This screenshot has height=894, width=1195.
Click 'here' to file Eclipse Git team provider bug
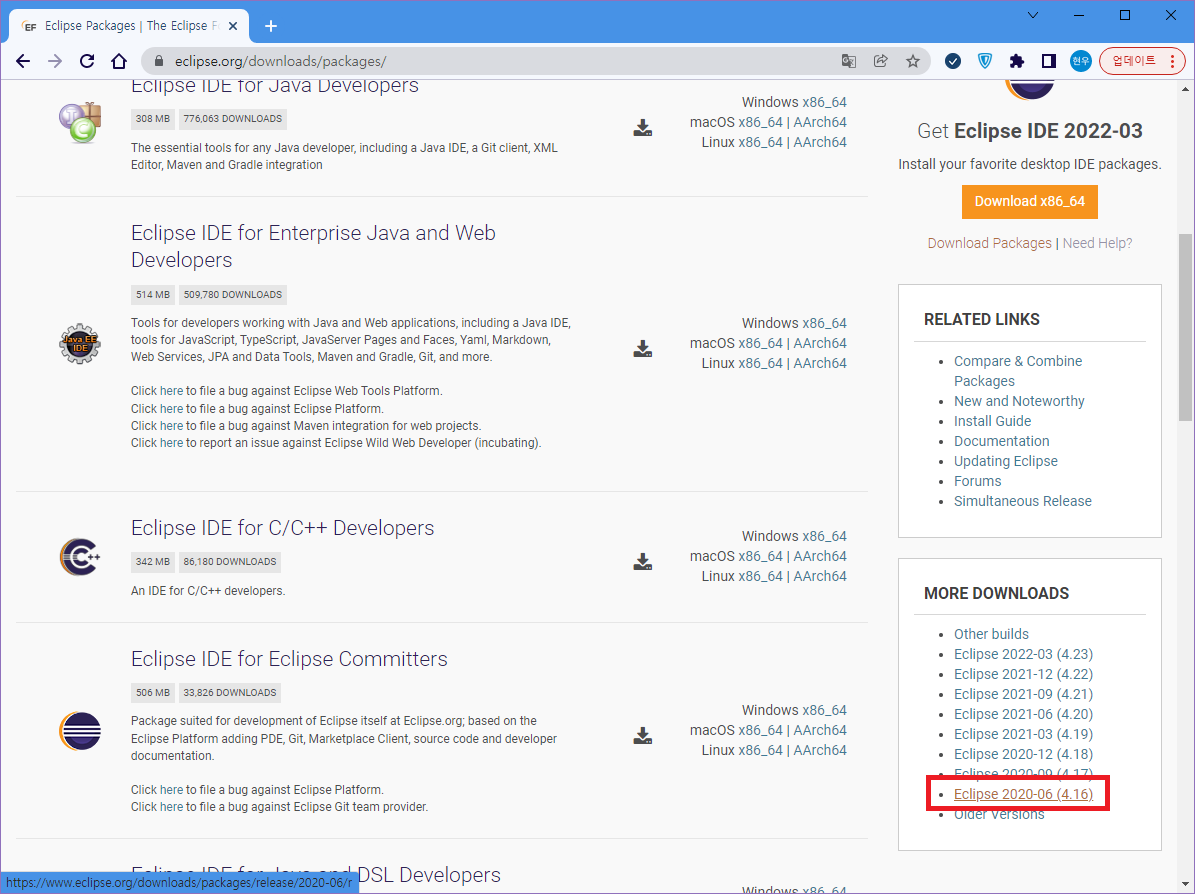click(171, 806)
